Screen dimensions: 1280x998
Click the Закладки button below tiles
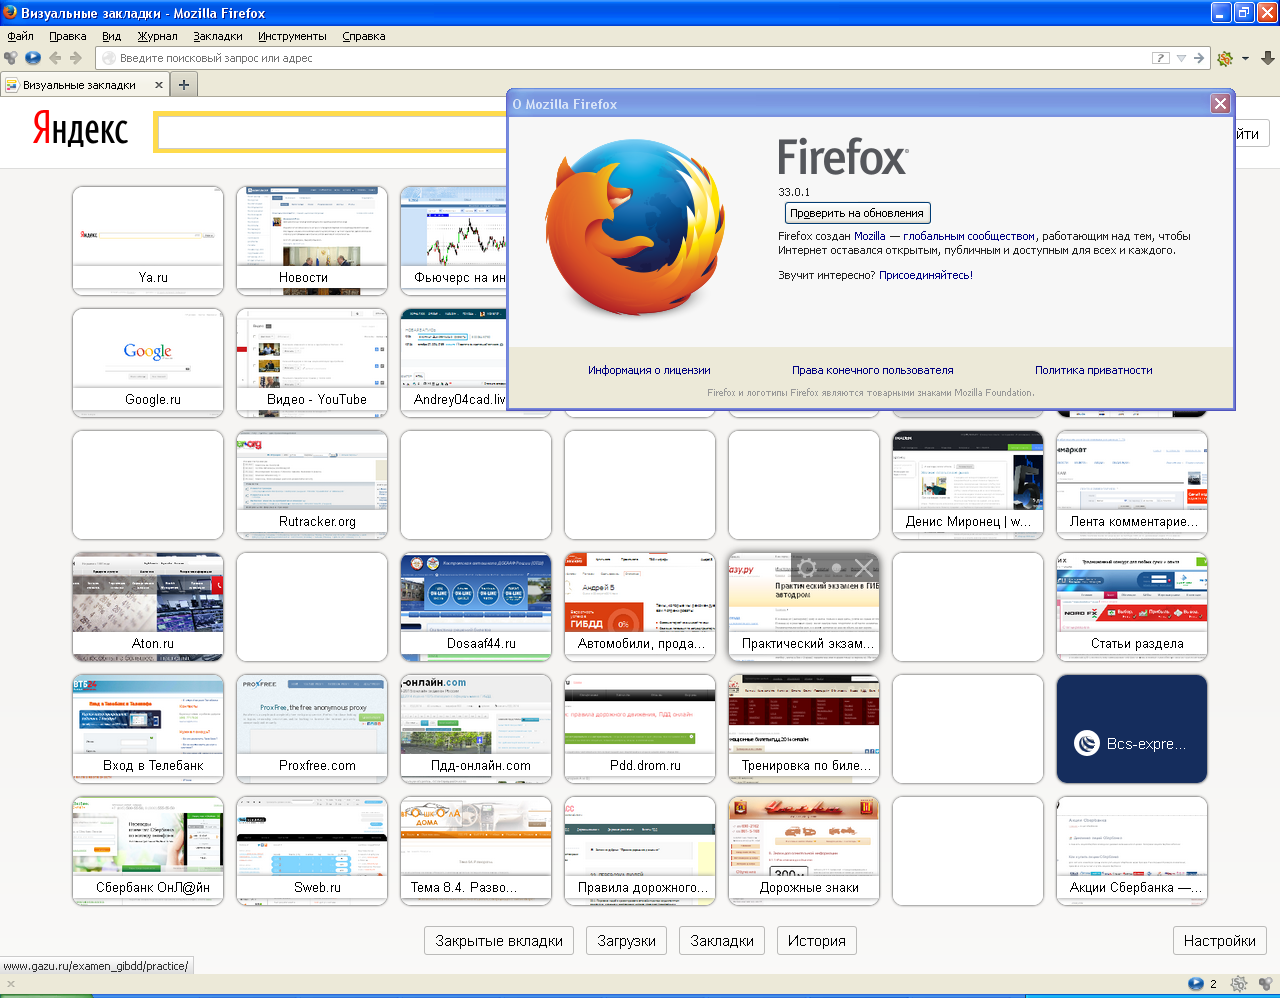click(722, 941)
